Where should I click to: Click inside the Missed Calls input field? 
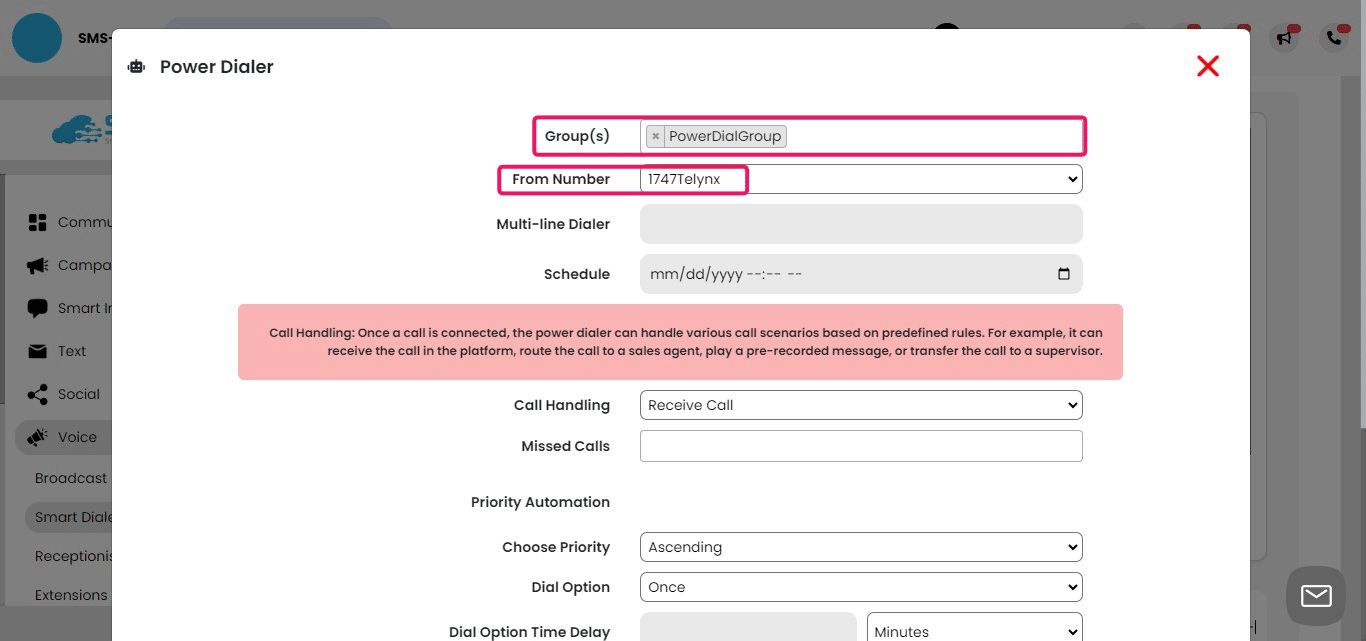[861, 446]
